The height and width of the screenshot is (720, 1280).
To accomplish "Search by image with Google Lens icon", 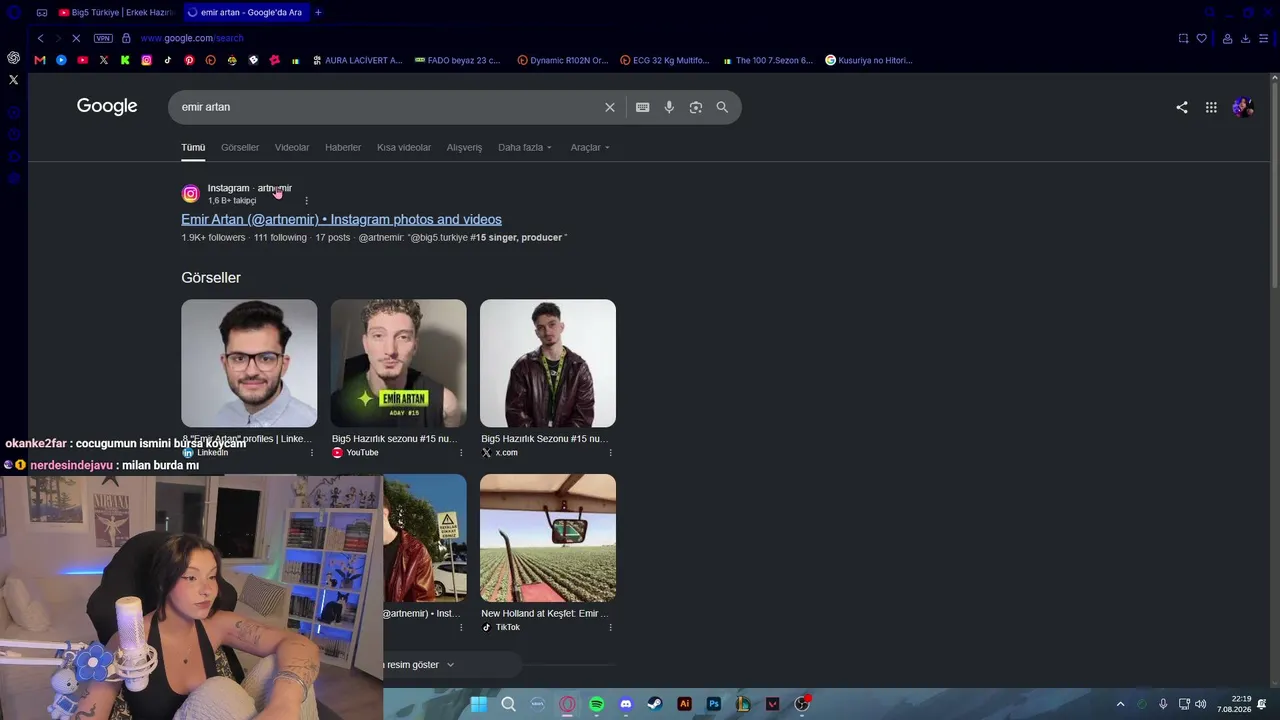I will (696, 107).
